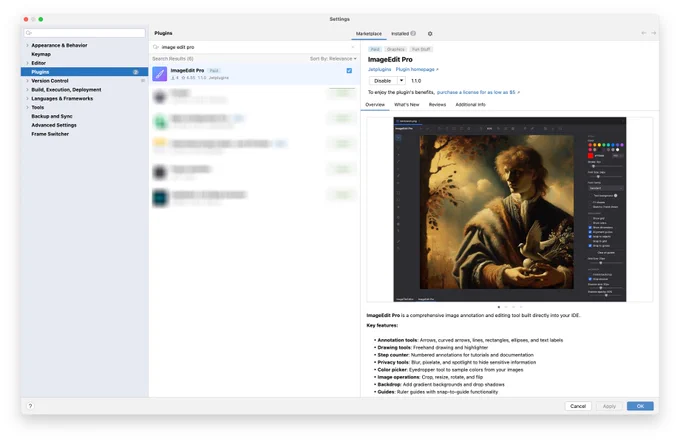Click the Graphics tag
The image size is (680, 442).
click(396, 49)
